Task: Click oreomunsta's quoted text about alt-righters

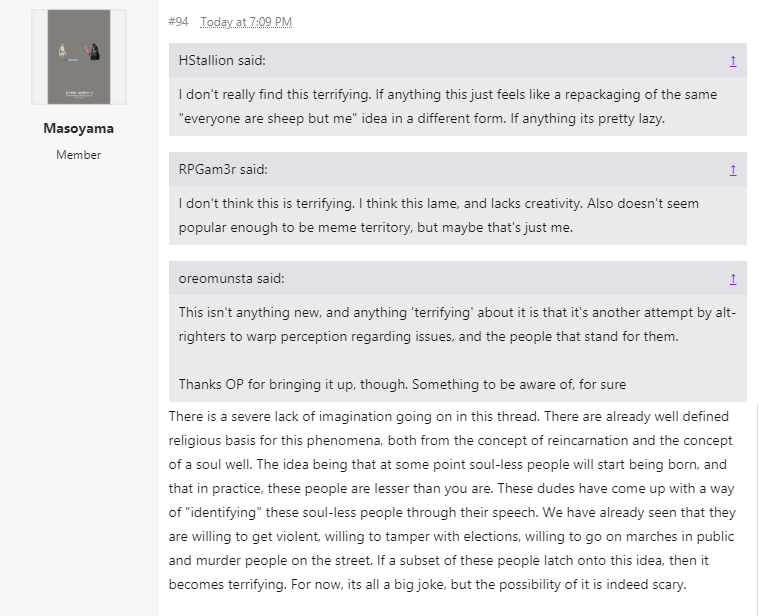Action: (457, 324)
